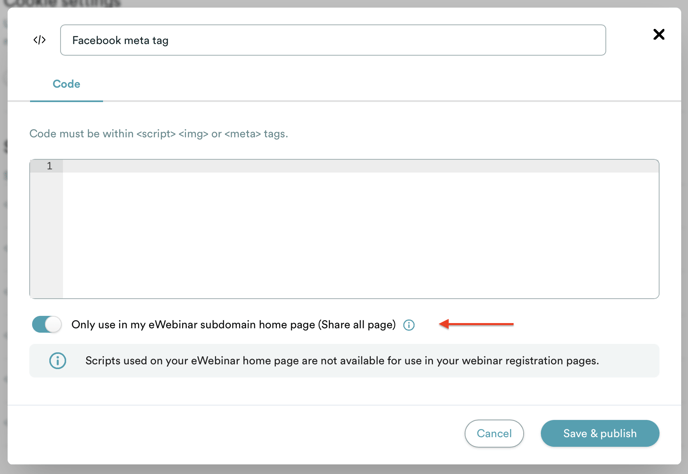Click the gray gutter below line number 1
The image size is (688, 474).
coord(47,235)
